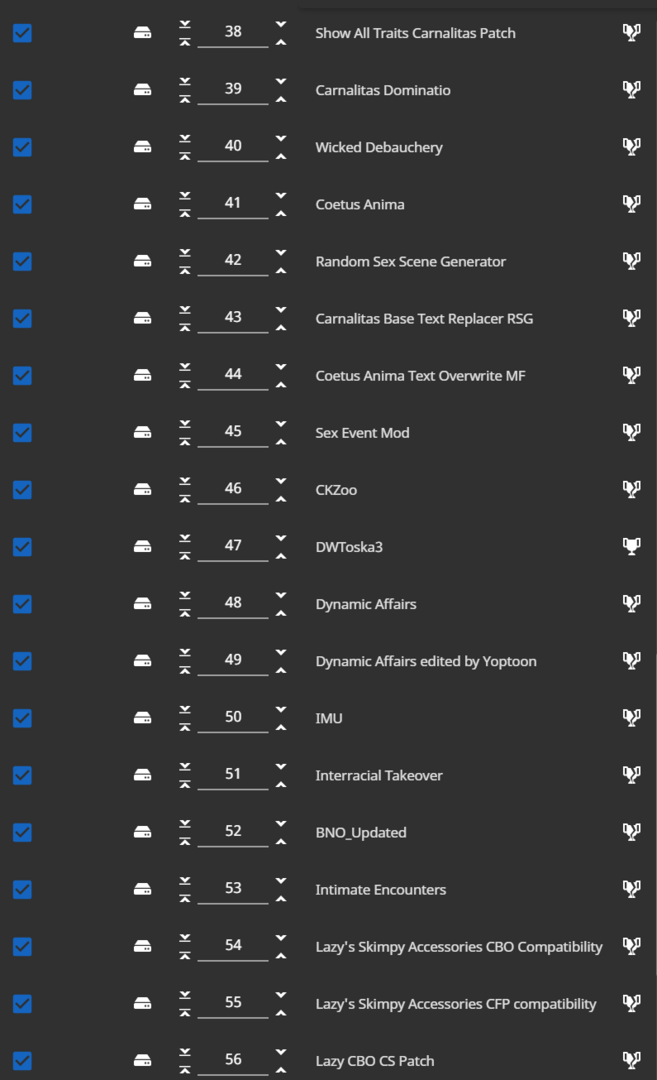Move Carnalitas Base Text Replacer RSG to top
The width and height of the screenshot is (657, 1080).
[185, 328]
